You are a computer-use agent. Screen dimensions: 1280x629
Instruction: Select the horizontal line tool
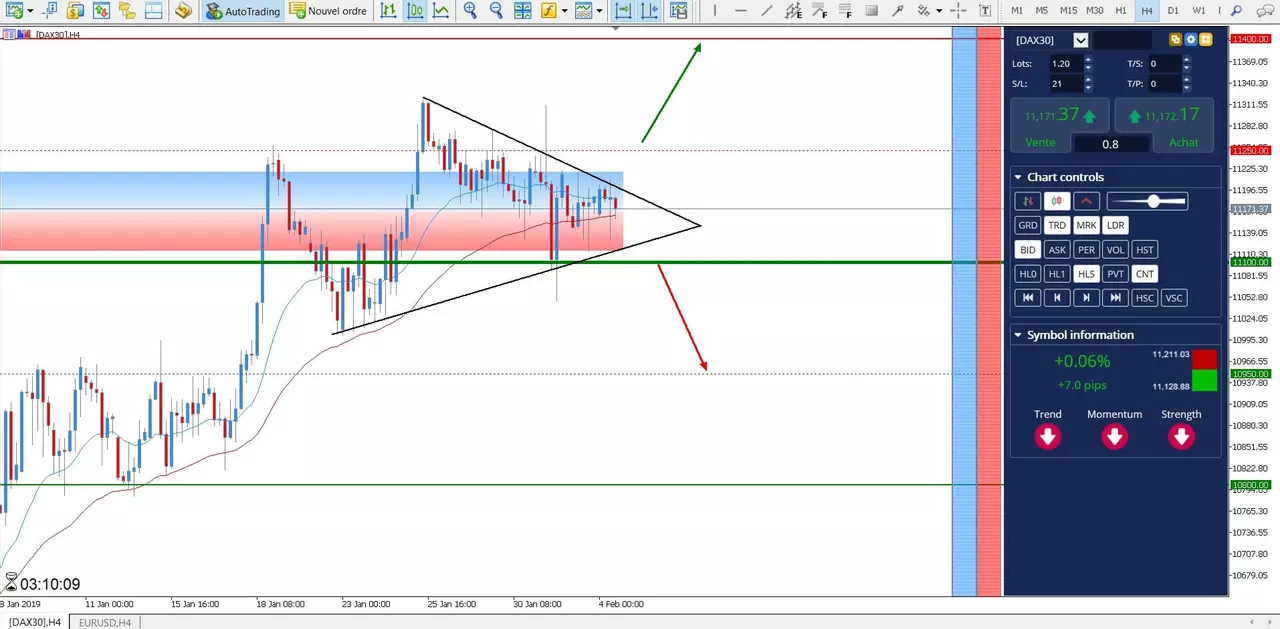click(x=741, y=11)
